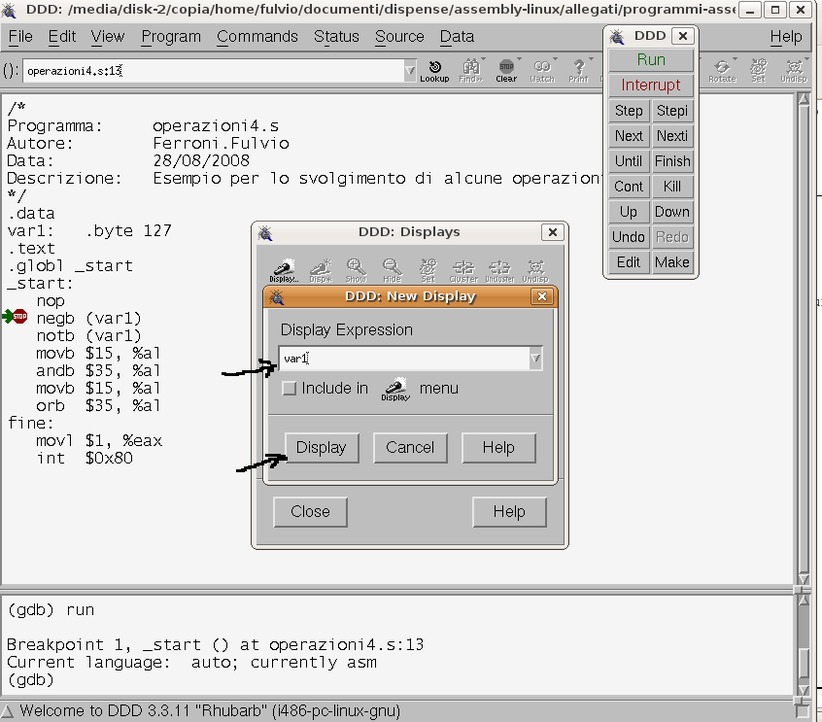Click the Up button in the command tool
Viewport: 822px width, 722px height.
[x=629, y=212]
